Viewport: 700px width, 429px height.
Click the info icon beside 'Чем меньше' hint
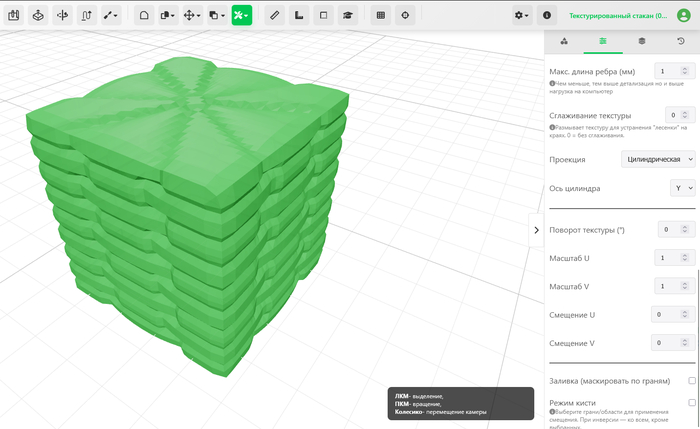pos(552,83)
